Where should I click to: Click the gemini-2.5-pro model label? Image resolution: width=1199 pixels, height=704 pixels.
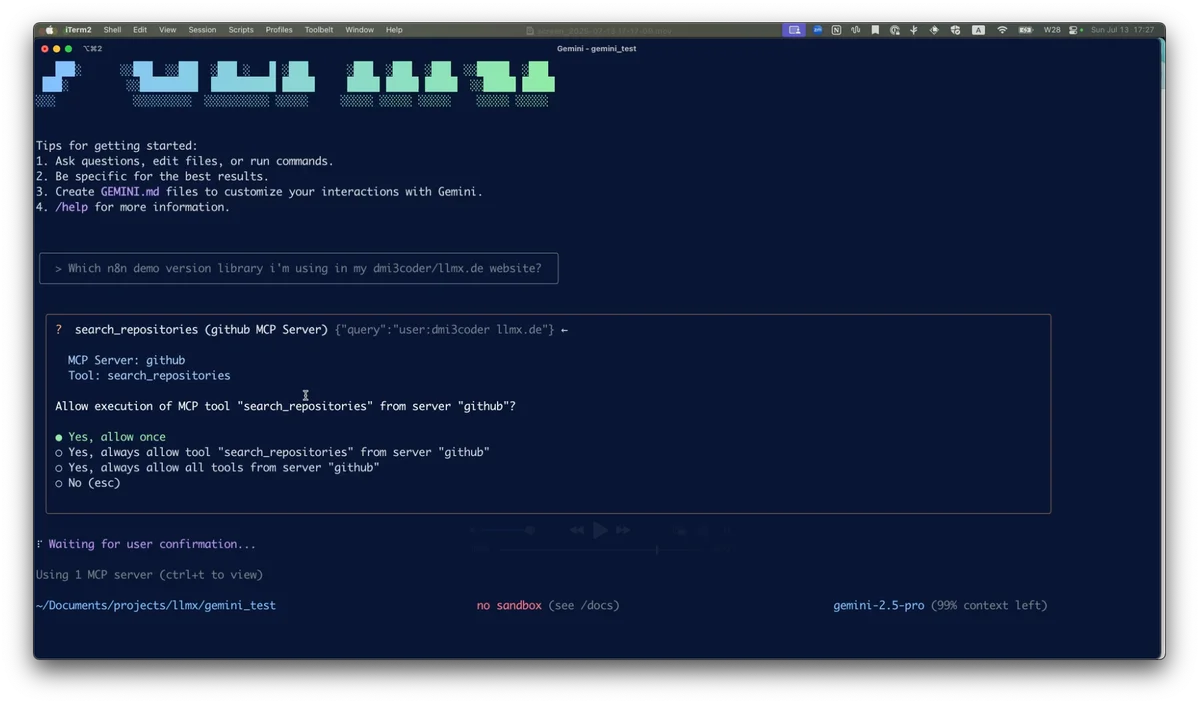[x=879, y=605]
